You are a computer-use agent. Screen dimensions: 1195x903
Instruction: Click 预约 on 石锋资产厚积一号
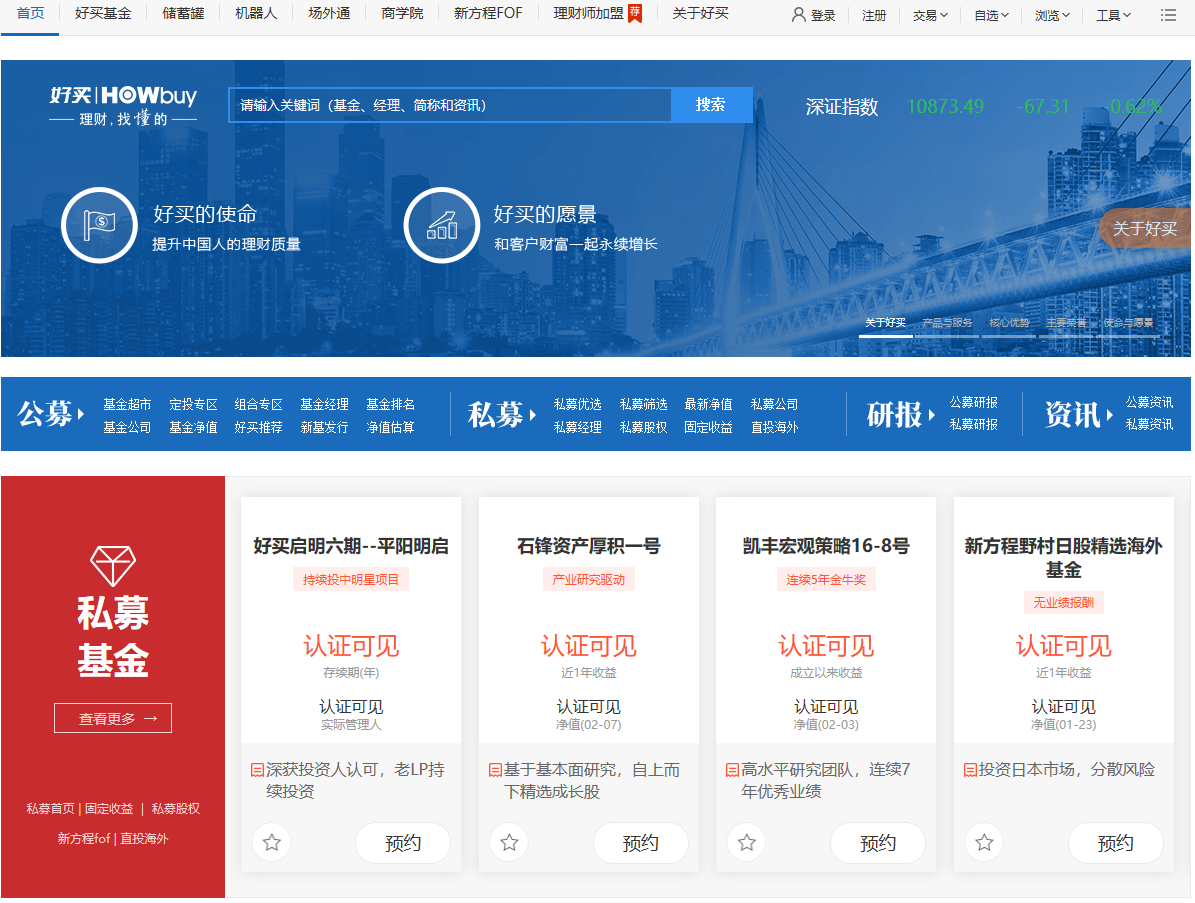640,843
